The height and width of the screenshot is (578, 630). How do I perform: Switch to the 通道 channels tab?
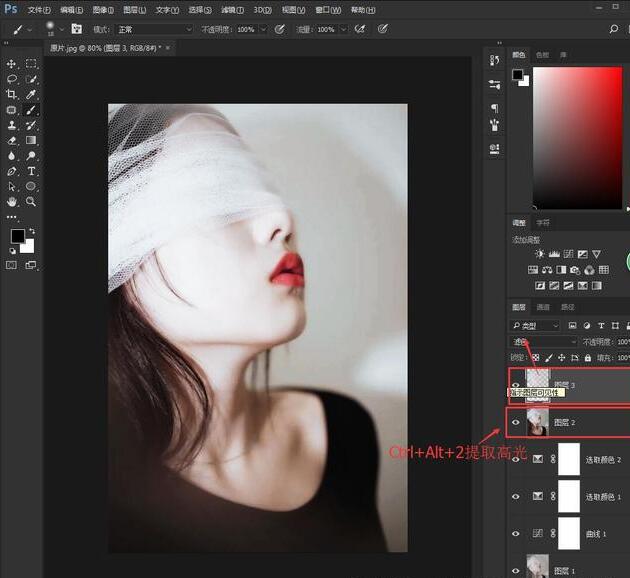click(x=543, y=307)
